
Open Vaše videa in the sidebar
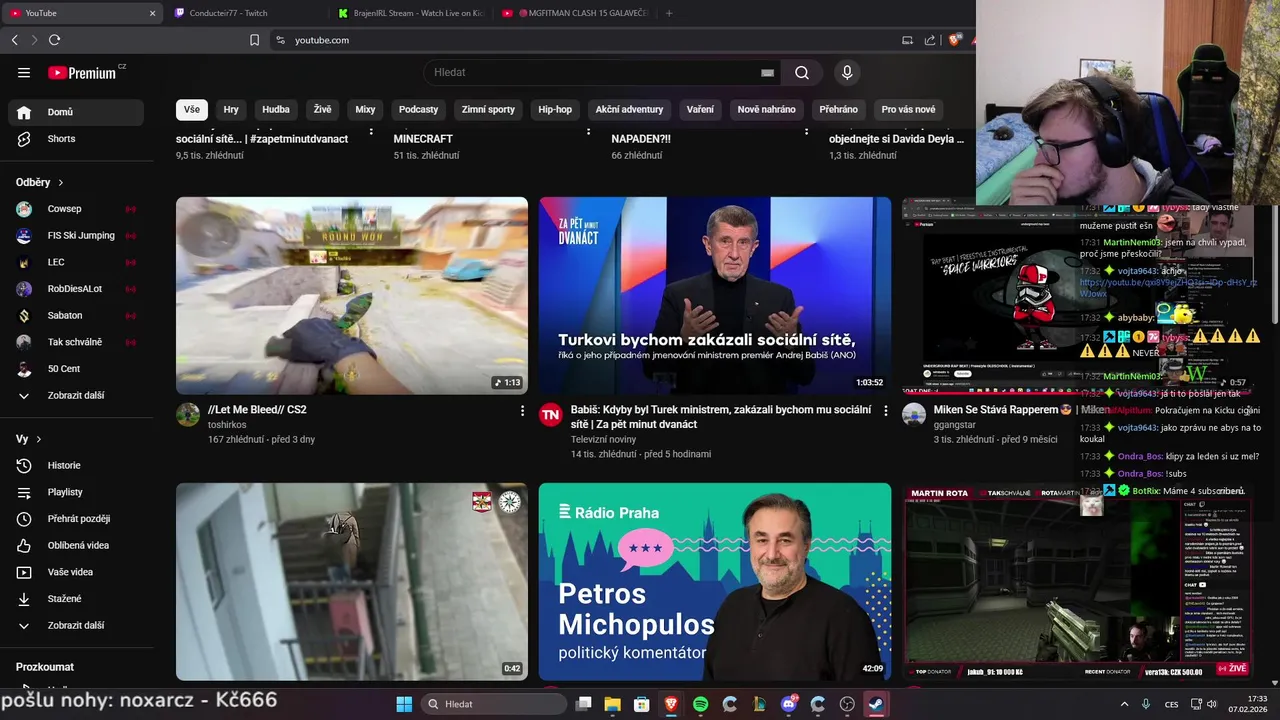(x=76, y=572)
